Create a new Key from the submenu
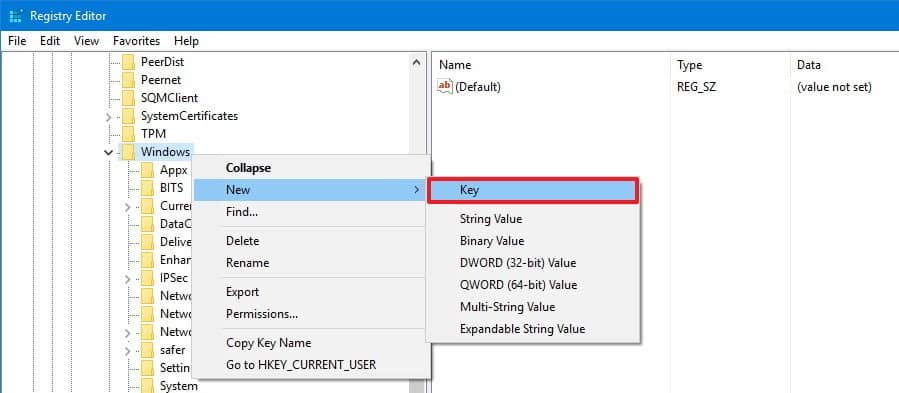 533,190
